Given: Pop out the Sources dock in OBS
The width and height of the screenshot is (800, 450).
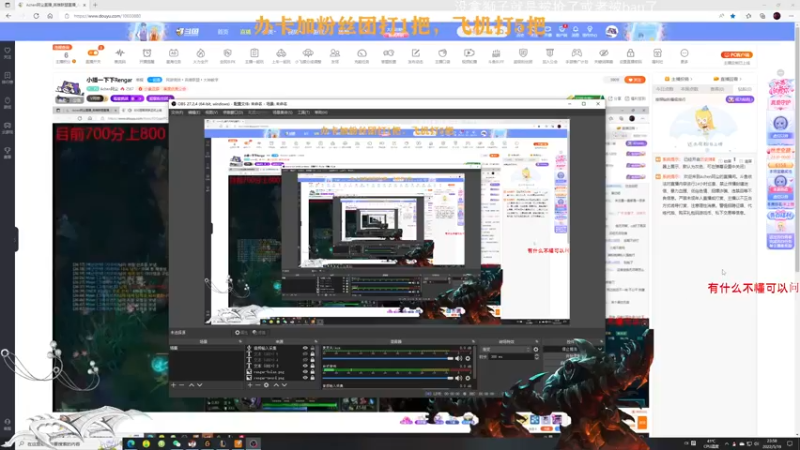Looking at the screenshot, I should 316,341.
